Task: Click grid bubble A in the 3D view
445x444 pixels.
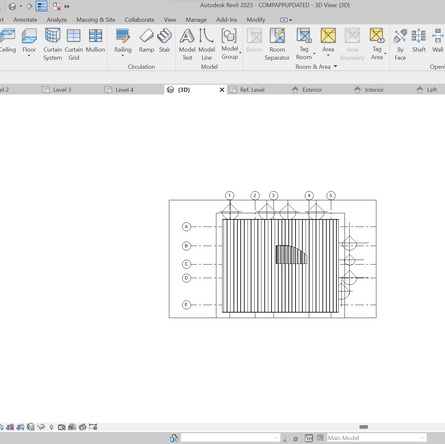Action: click(x=186, y=227)
